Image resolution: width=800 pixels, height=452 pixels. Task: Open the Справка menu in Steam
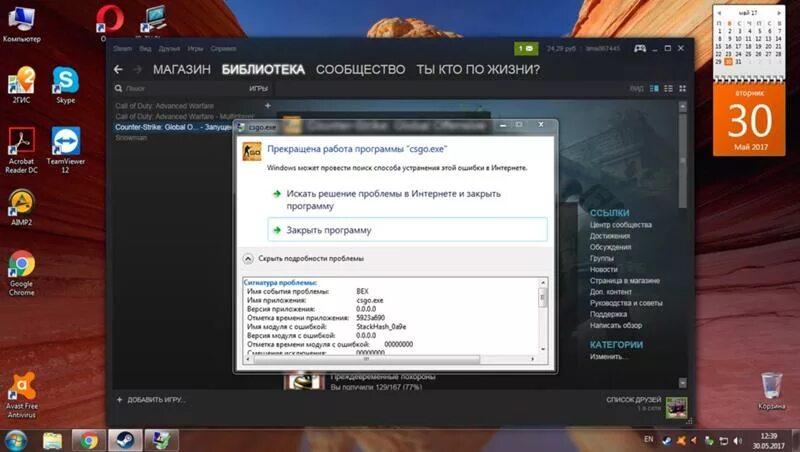click(223, 49)
